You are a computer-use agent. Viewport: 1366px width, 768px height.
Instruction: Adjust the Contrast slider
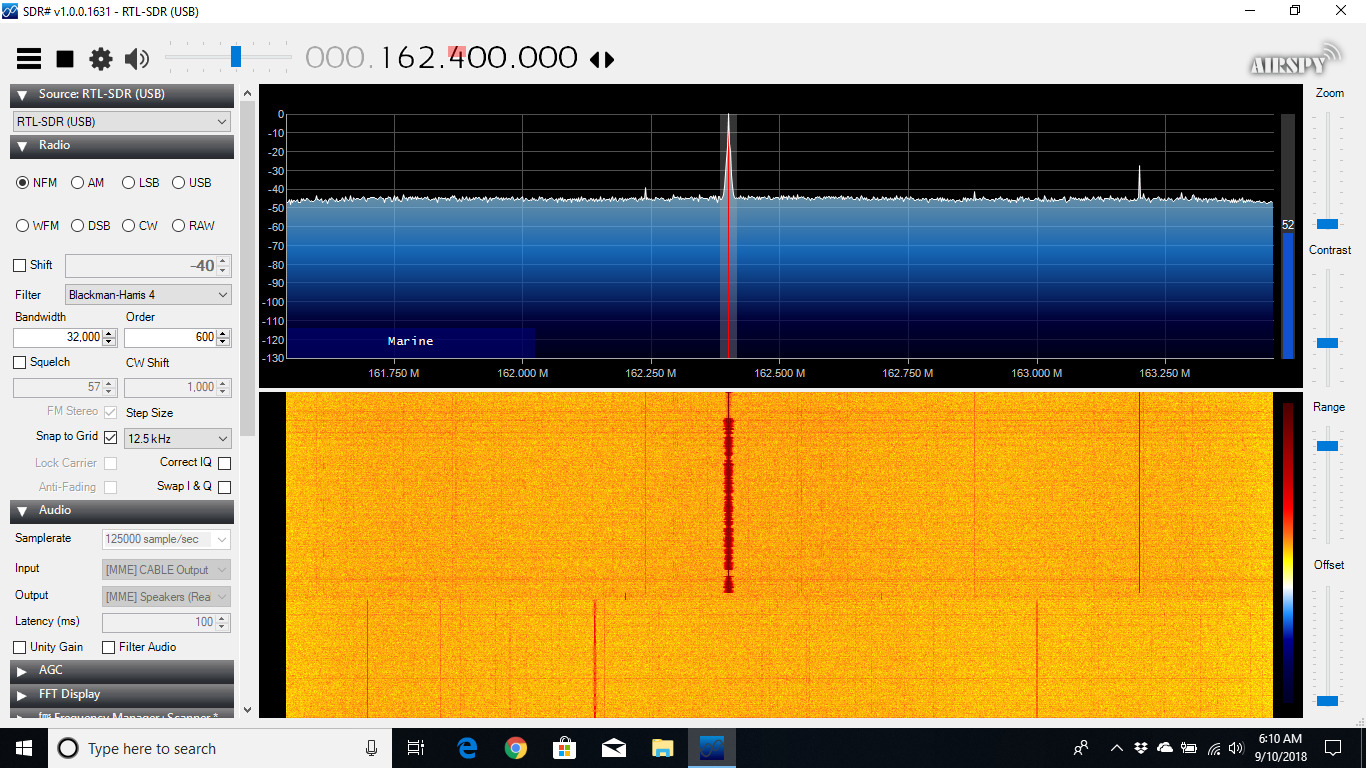(1328, 343)
